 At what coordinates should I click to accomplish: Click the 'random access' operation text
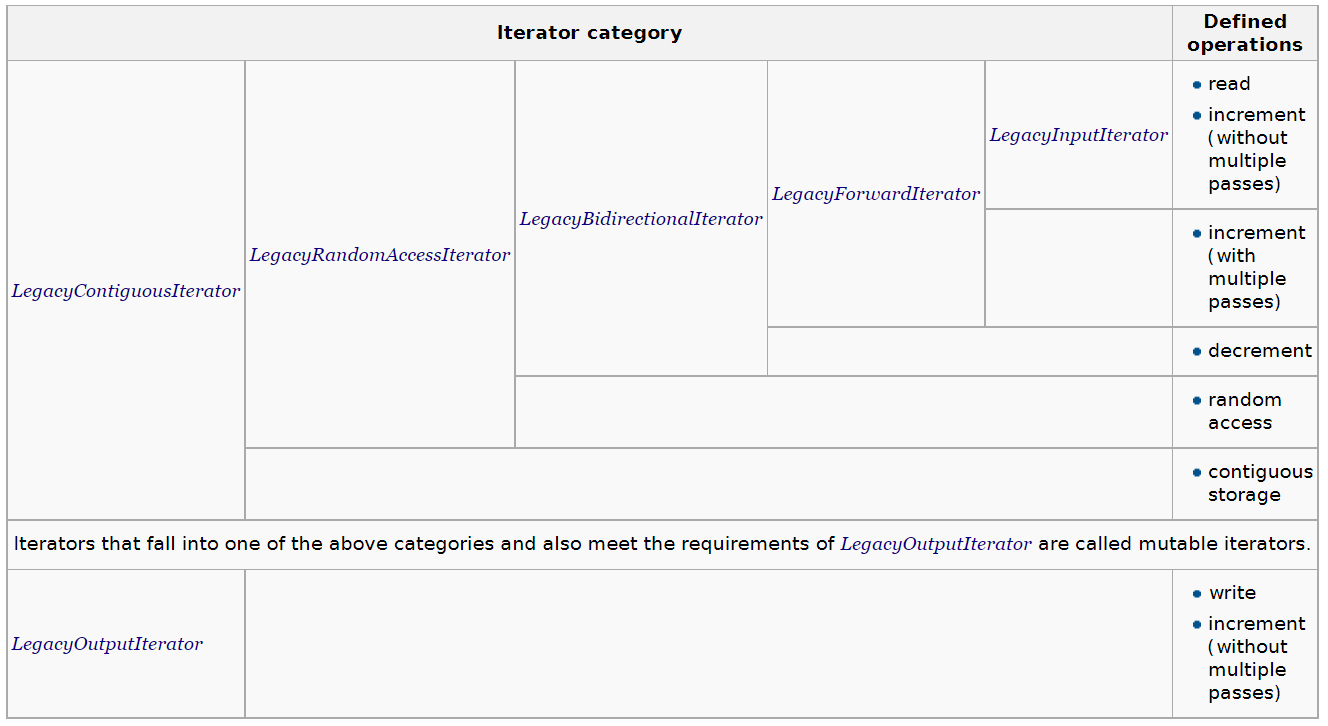1244,411
